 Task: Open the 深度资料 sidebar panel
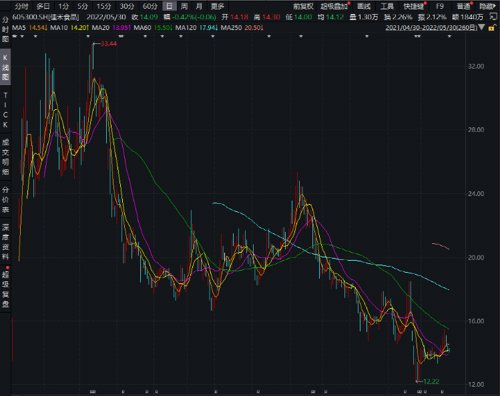tap(5, 242)
